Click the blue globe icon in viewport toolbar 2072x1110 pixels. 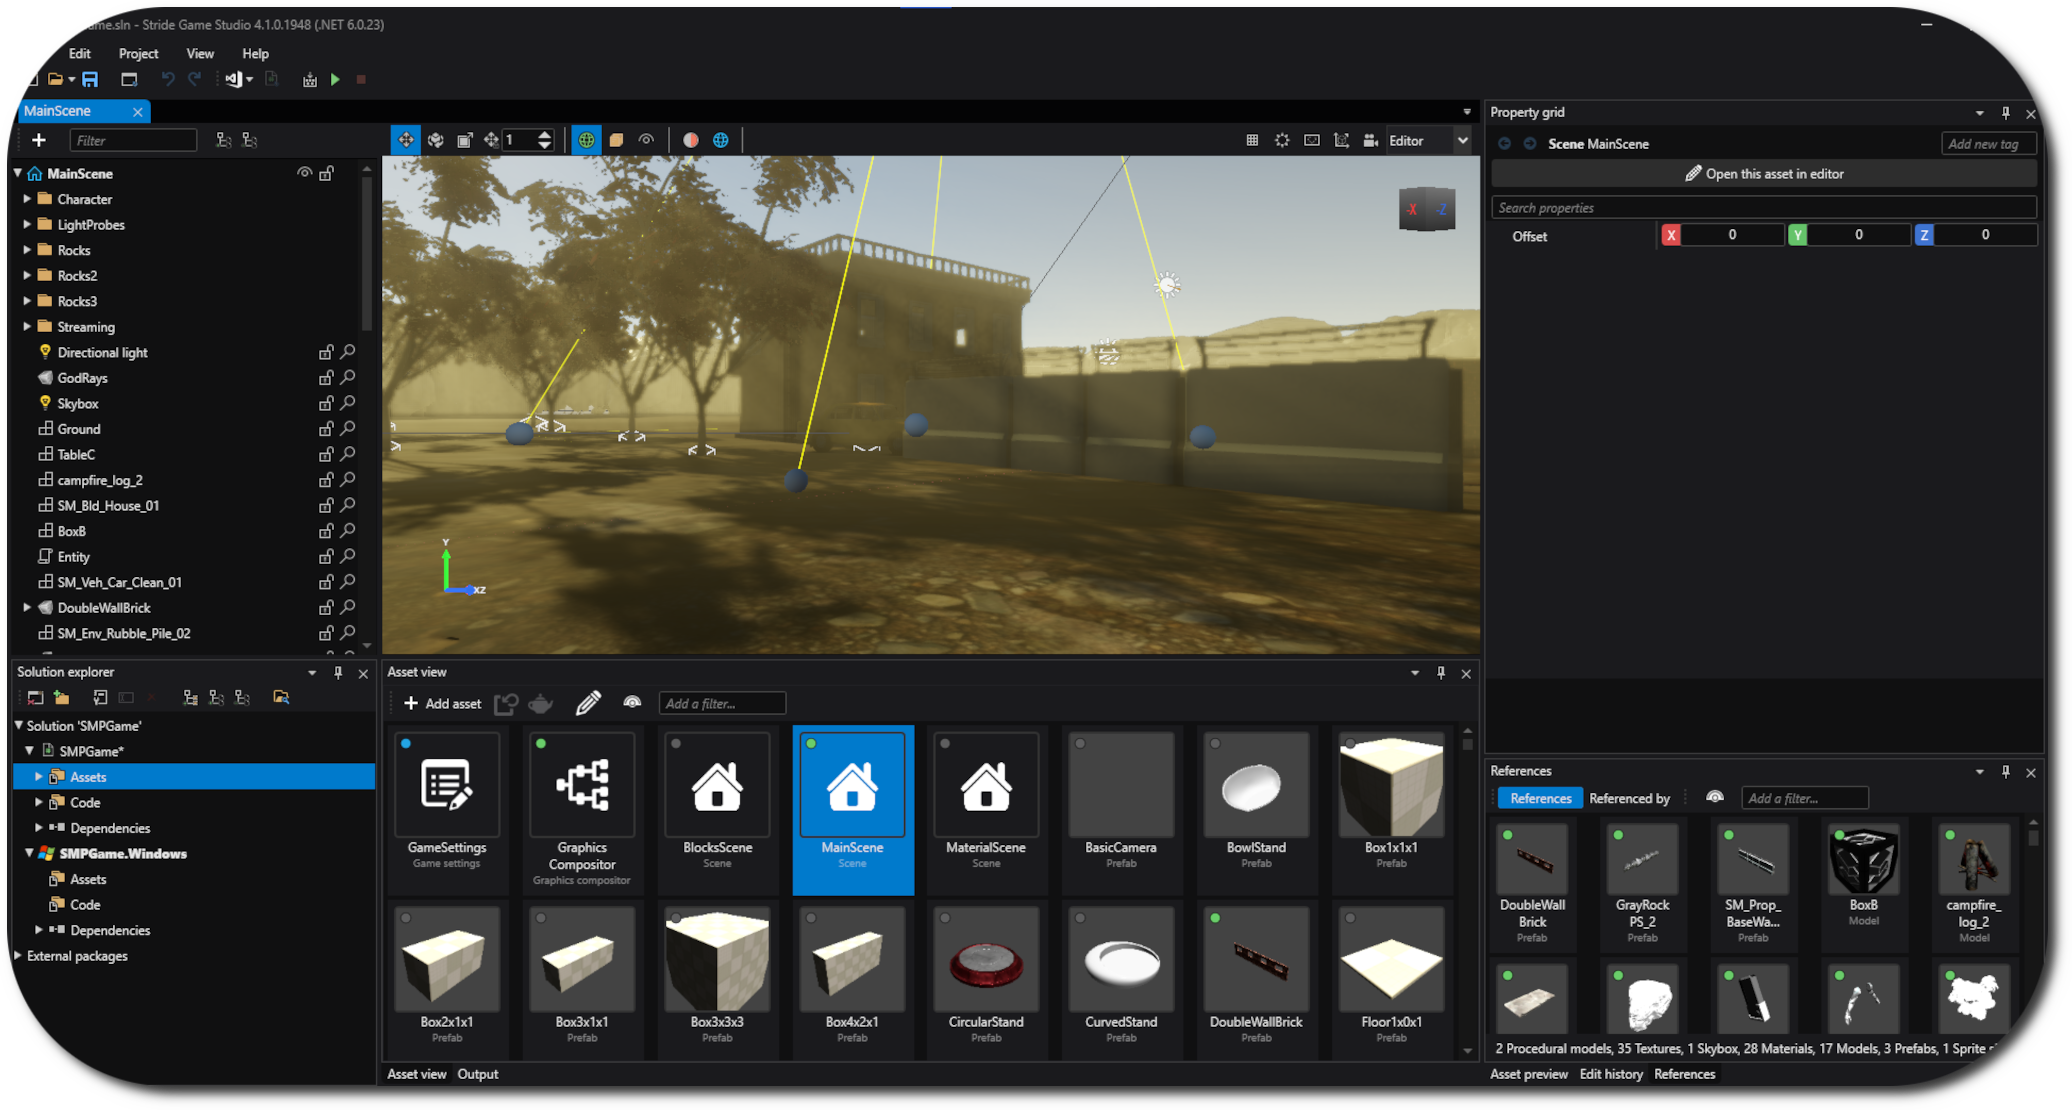pos(721,140)
